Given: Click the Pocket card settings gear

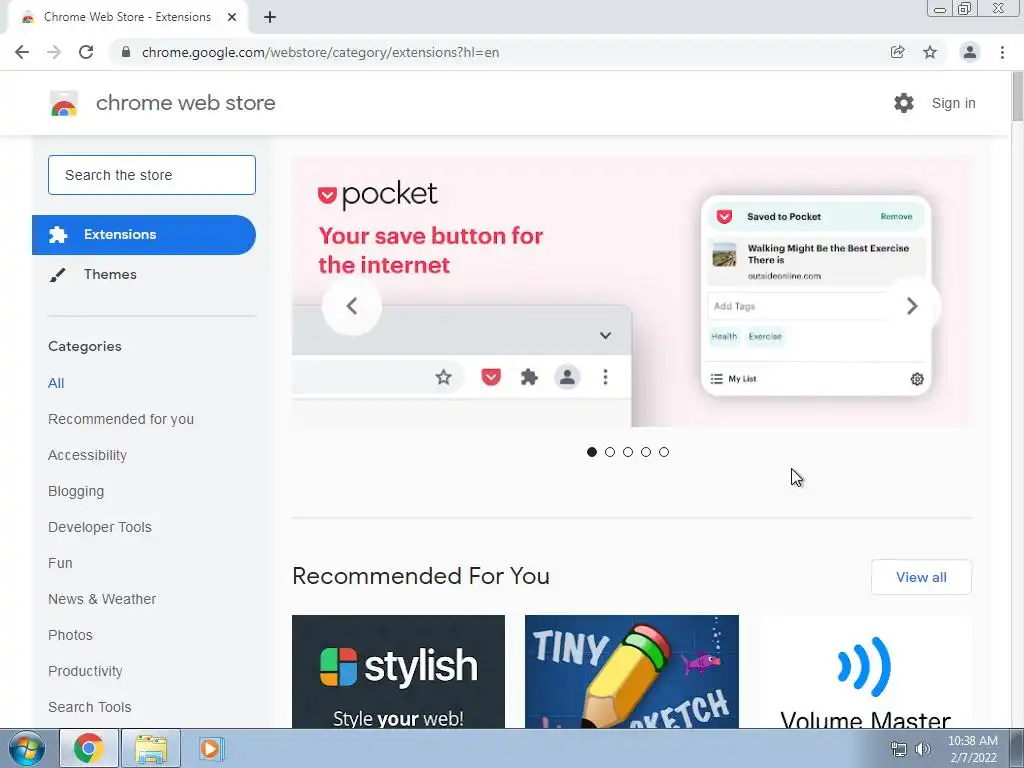Looking at the screenshot, I should click(x=917, y=379).
